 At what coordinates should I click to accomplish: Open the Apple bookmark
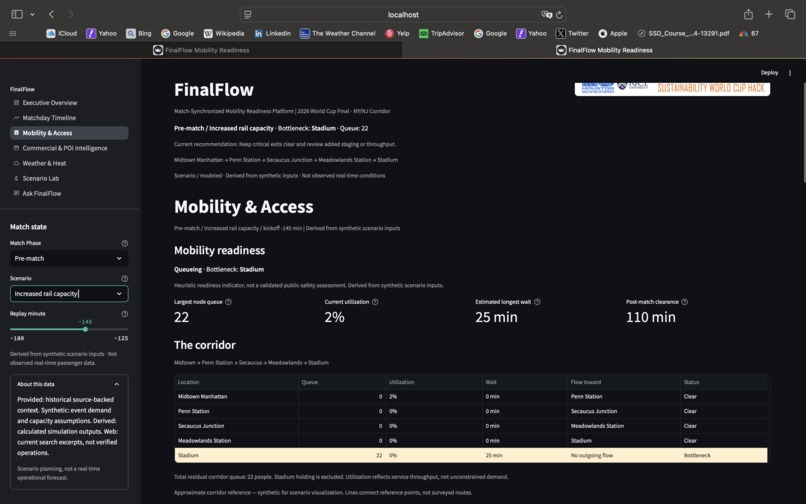pyautogui.click(x=613, y=33)
